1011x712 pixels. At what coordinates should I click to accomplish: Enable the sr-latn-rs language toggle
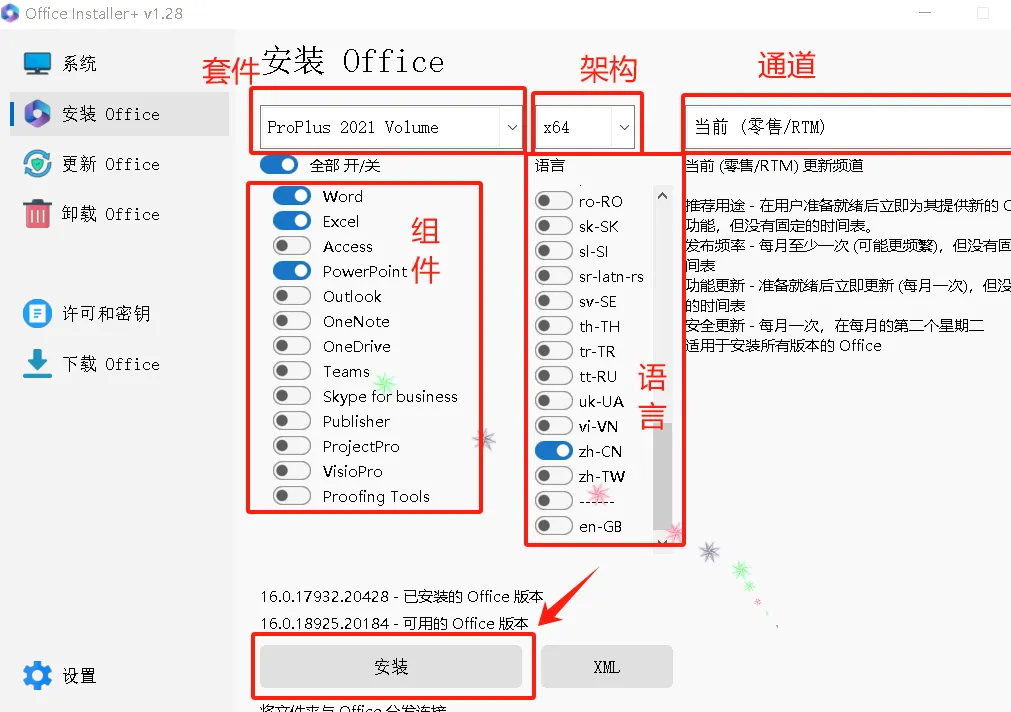click(554, 276)
